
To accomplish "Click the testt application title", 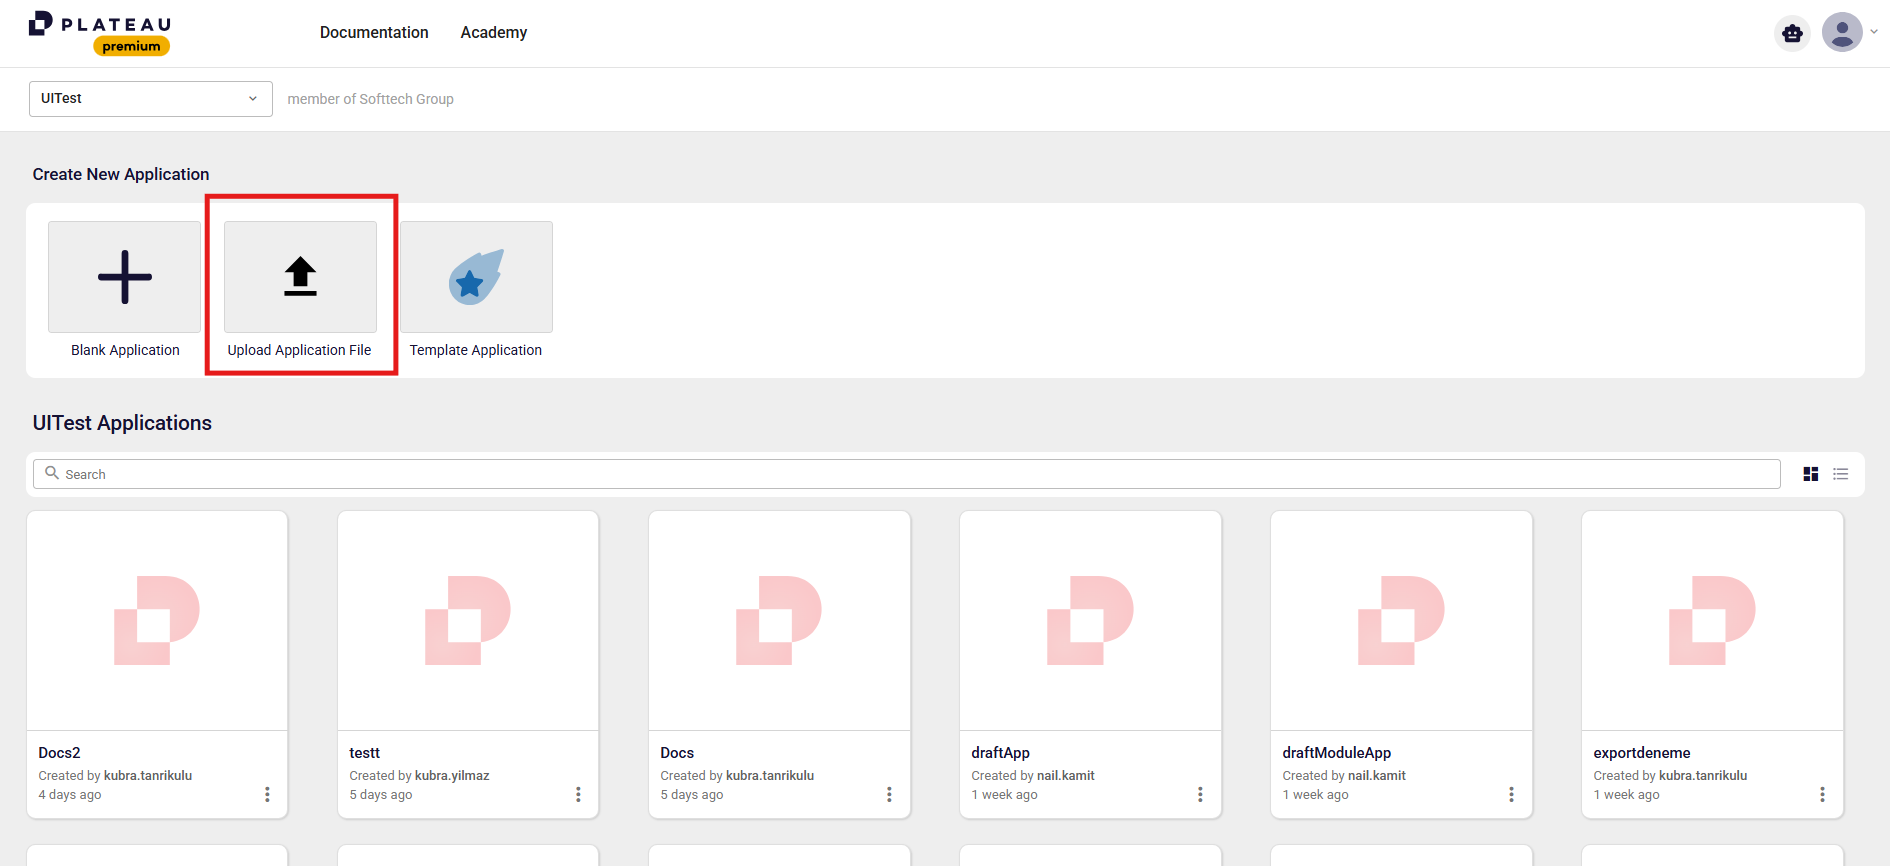I will (364, 753).
